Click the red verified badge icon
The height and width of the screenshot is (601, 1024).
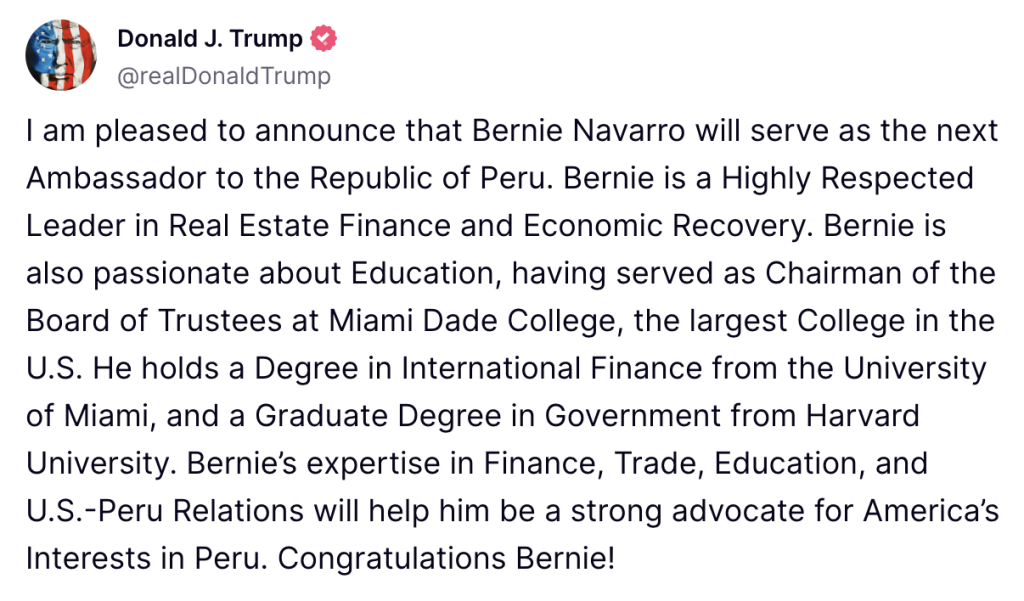323,39
